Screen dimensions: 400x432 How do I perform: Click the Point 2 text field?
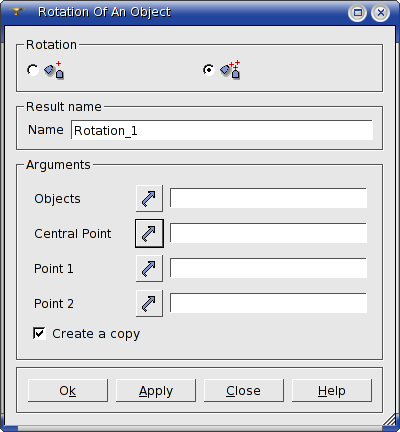pos(268,303)
